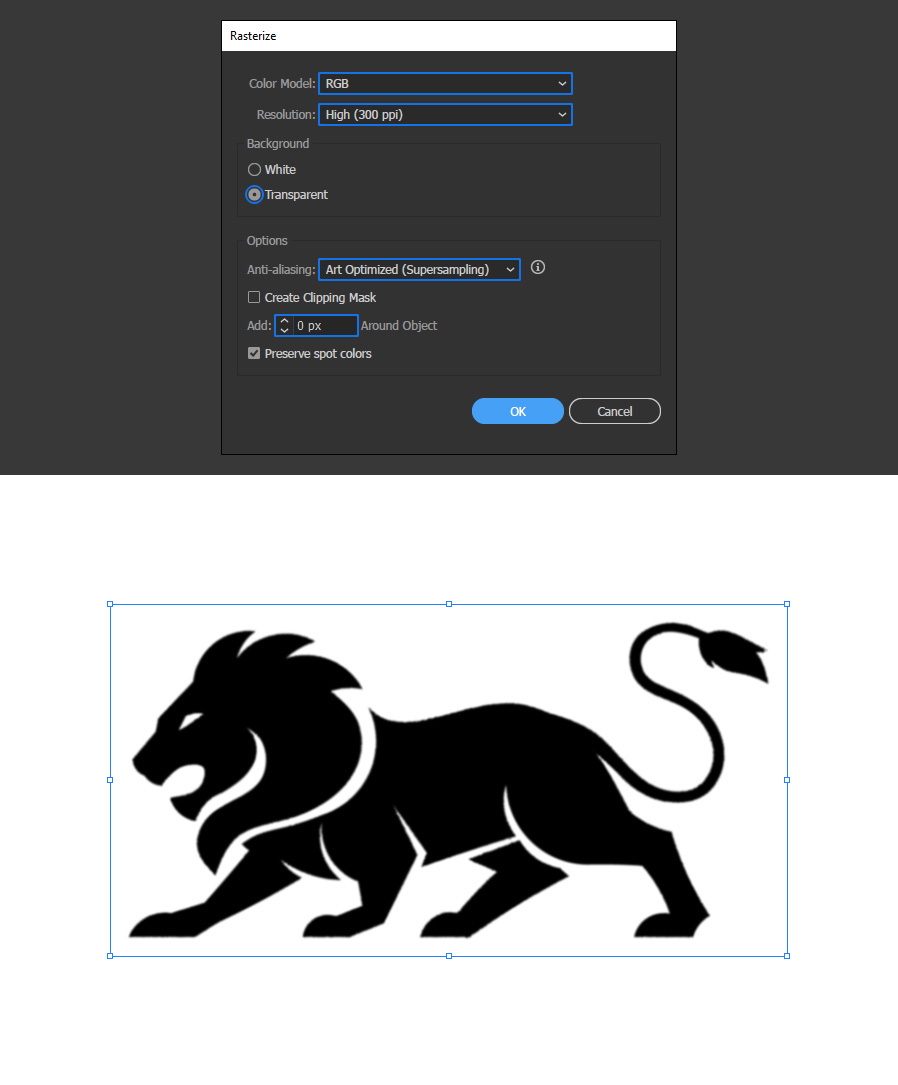Click the bottom-left selection handle
Image resolution: width=898 pixels, height=1085 pixels.
tap(110, 956)
